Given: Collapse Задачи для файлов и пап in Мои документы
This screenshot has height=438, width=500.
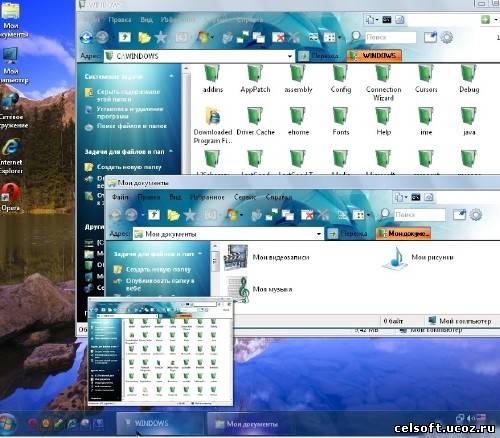Looking at the screenshot, I should [x=200, y=254].
